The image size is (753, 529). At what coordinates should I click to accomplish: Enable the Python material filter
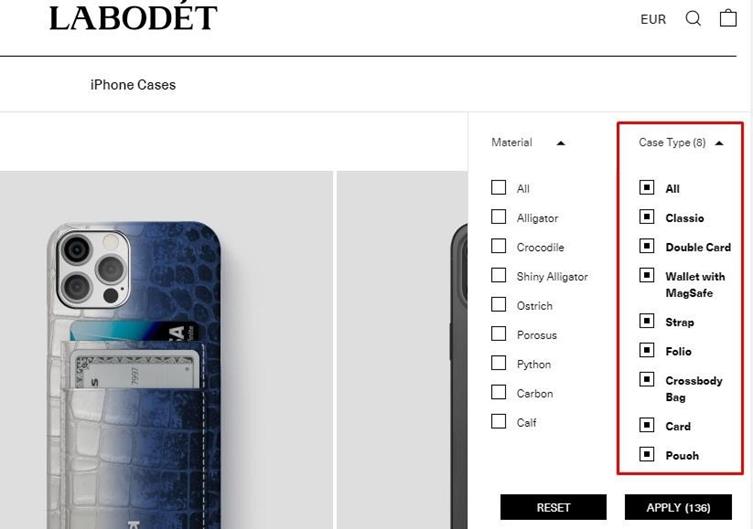pyautogui.click(x=498, y=363)
